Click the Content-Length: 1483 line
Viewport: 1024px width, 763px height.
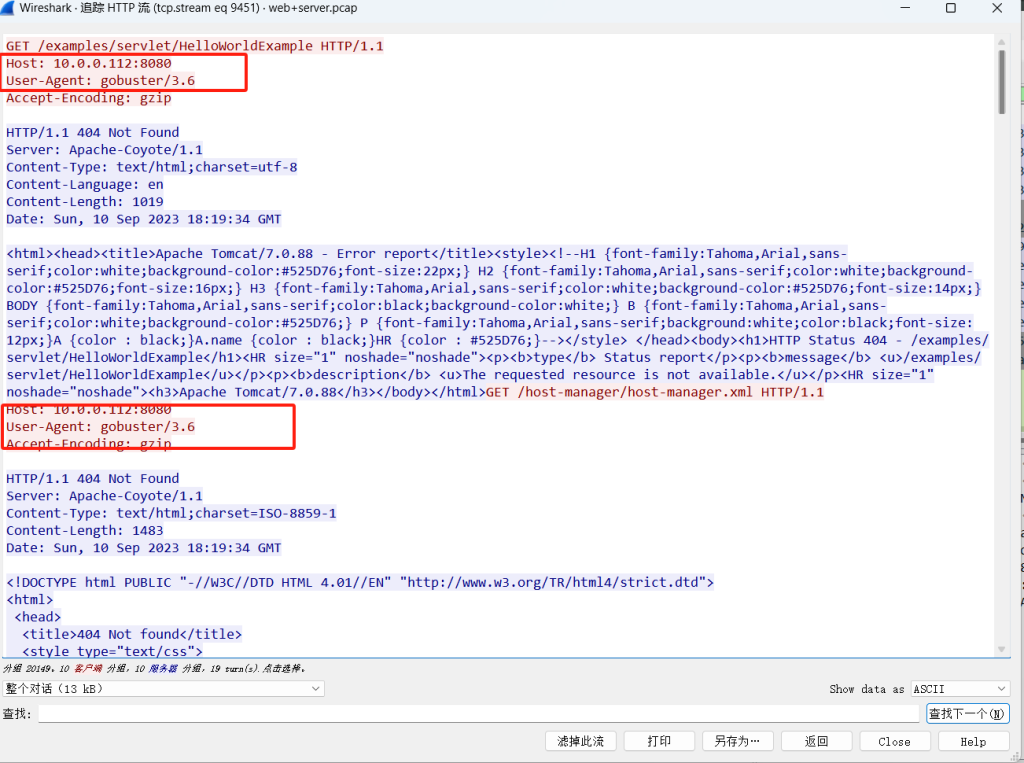[85, 530]
